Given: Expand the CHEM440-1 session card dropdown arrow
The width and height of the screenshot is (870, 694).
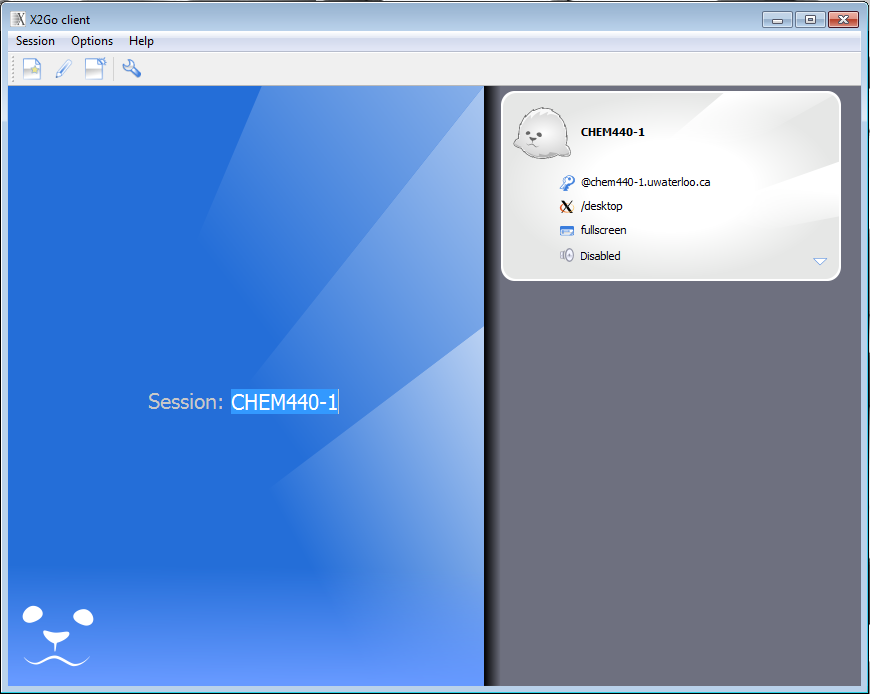Looking at the screenshot, I should (820, 261).
